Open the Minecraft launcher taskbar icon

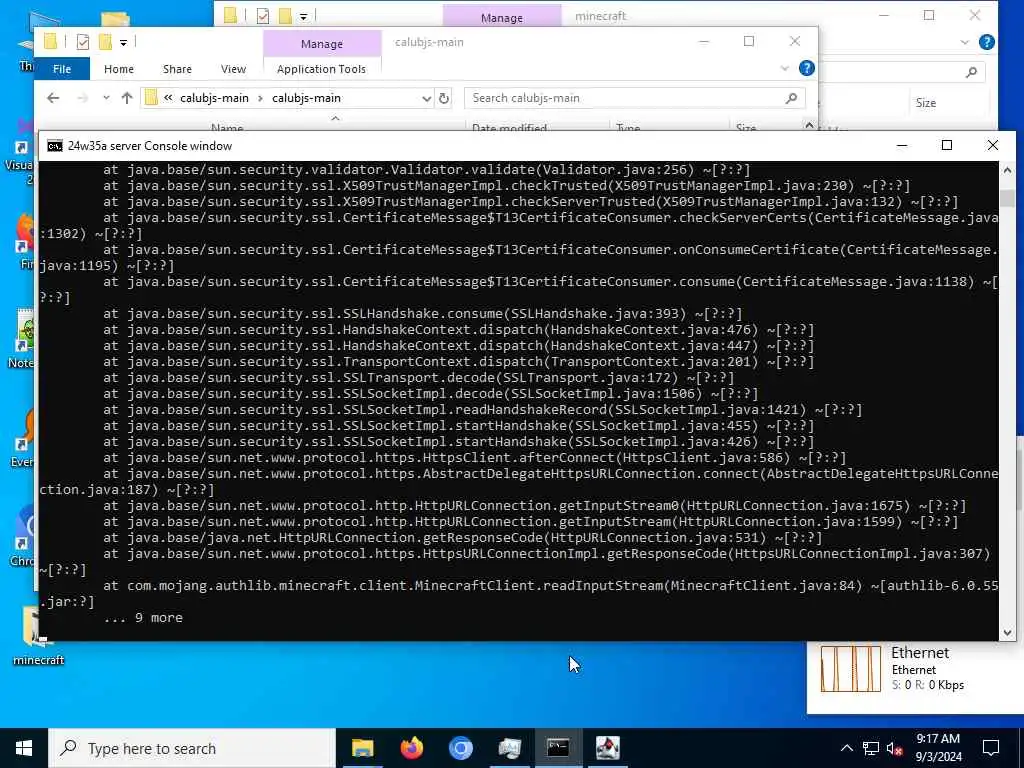pyautogui.click(x=607, y=748)
